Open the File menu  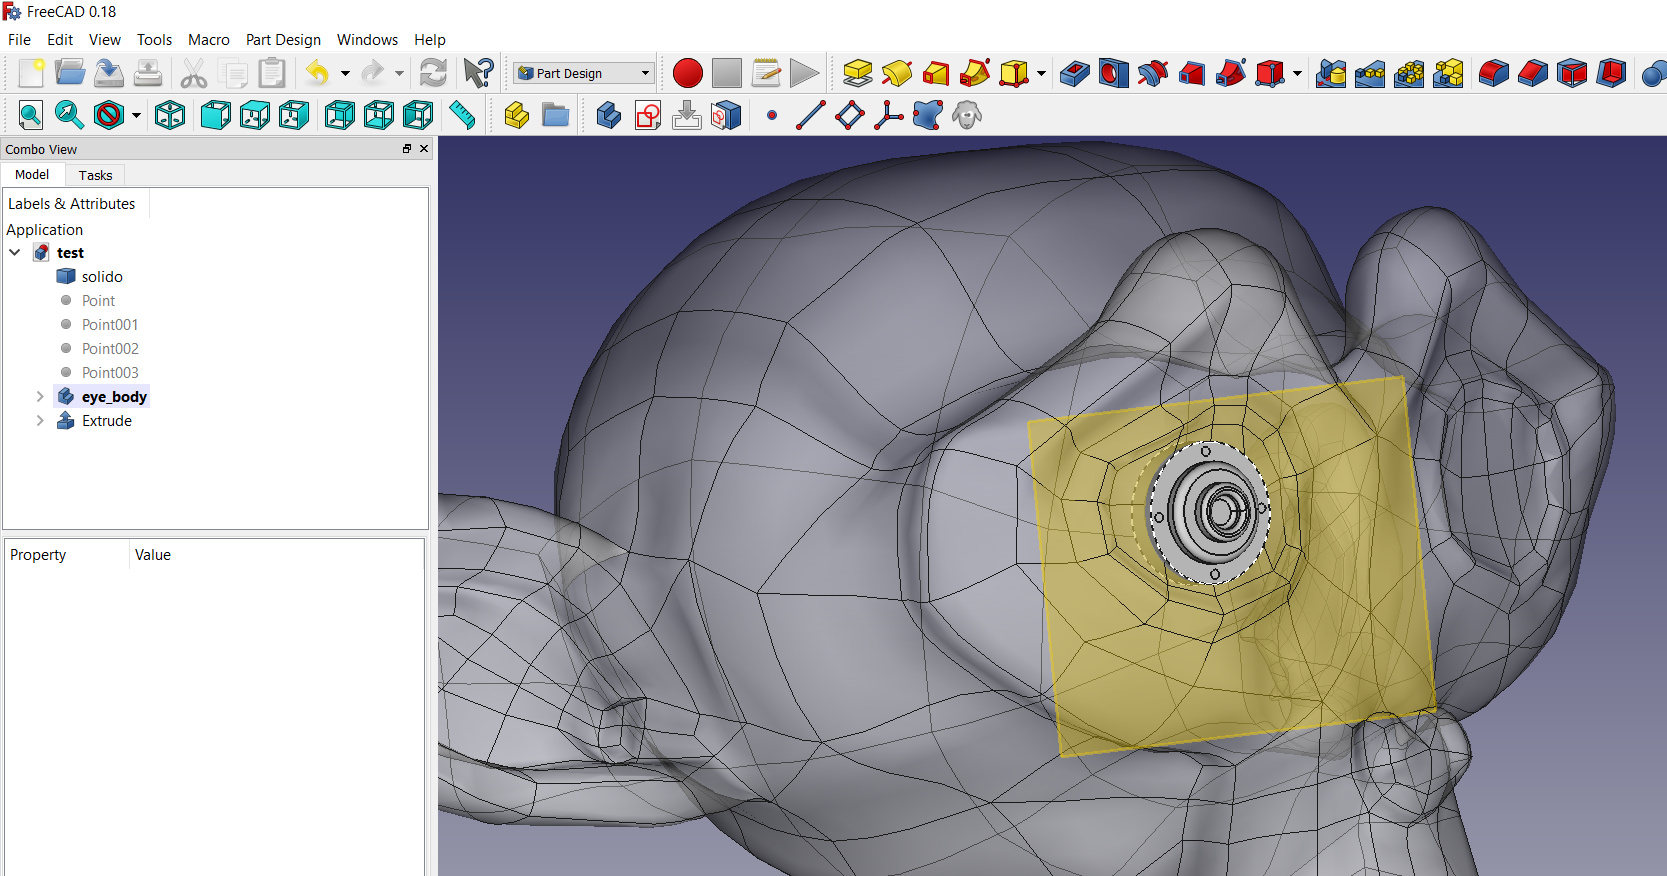click(x=19, y=40)
